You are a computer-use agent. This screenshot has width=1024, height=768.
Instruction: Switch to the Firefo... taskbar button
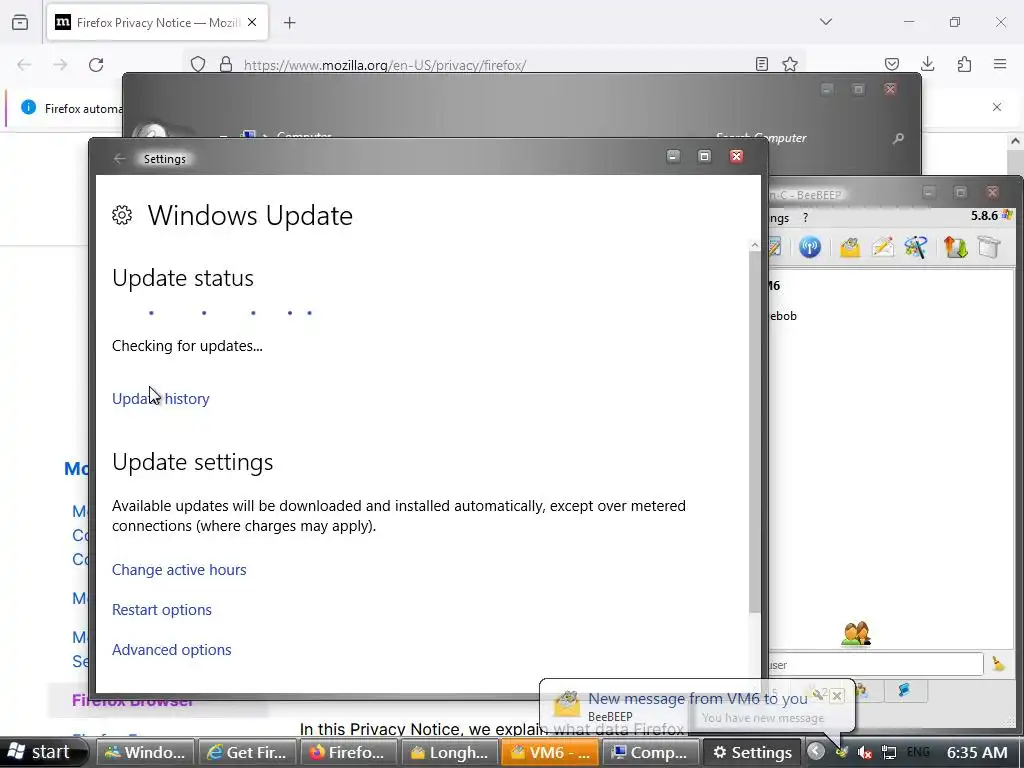pos(348,752)
